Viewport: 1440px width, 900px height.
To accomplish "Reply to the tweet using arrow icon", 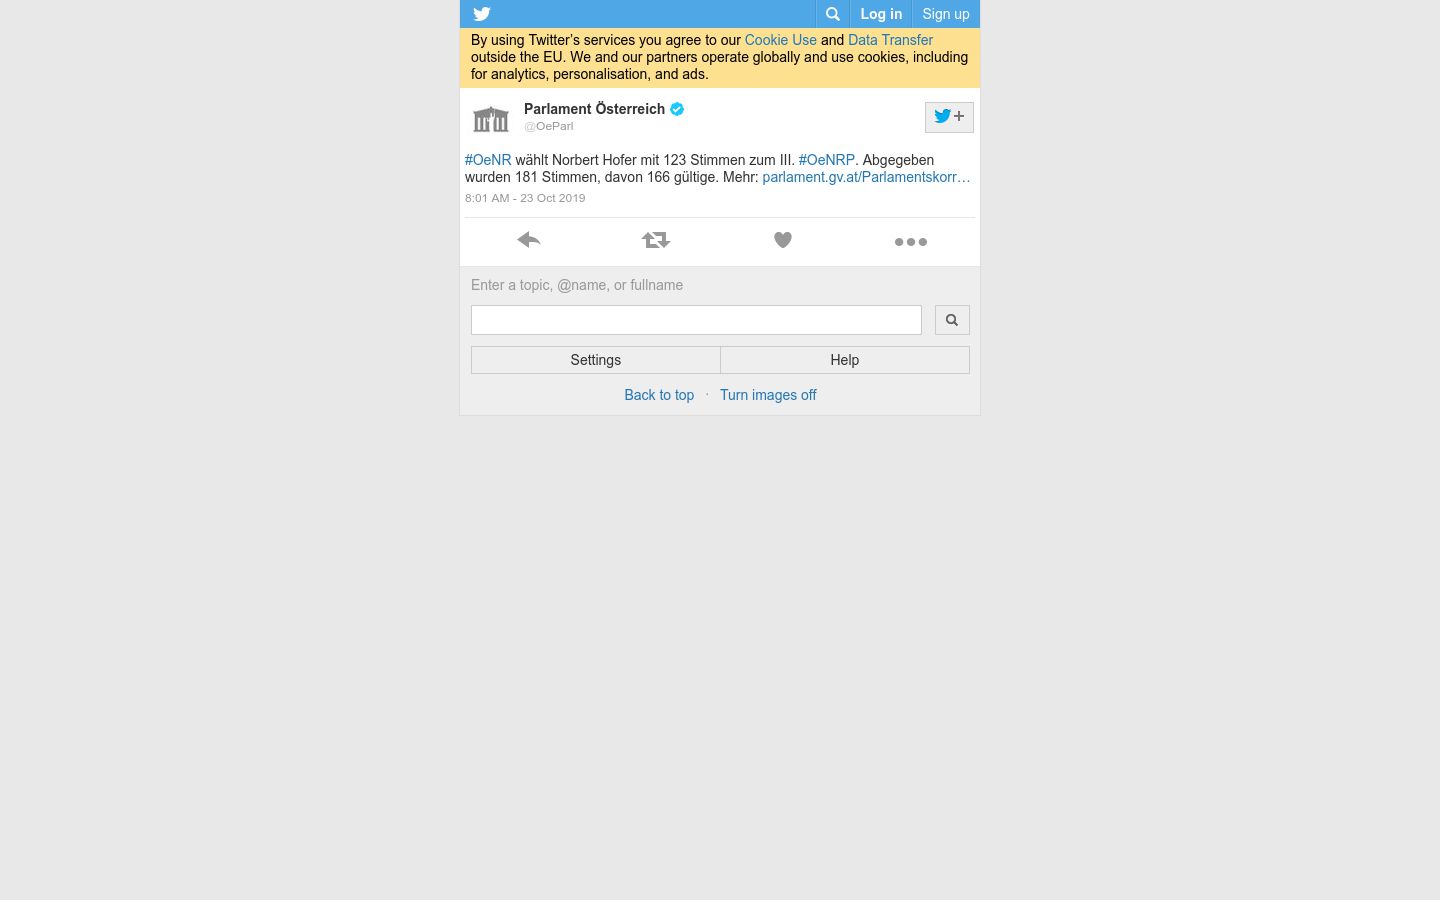I will [529, 240].
